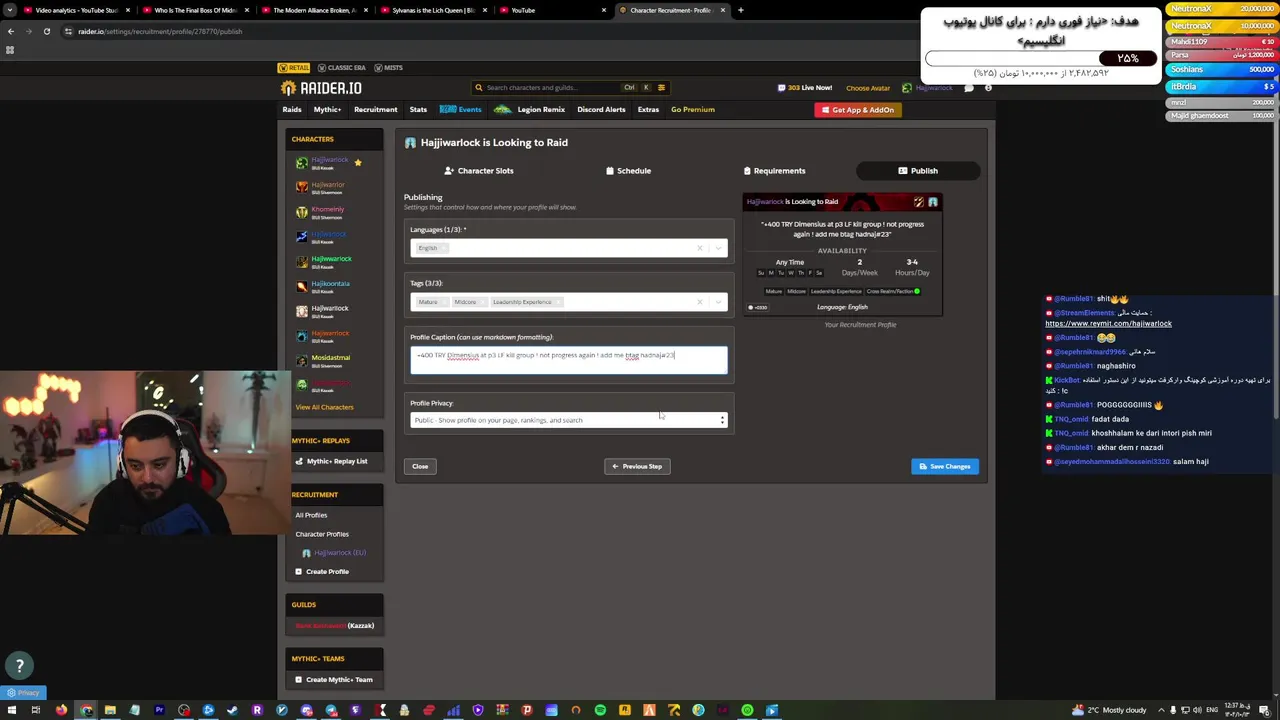
Task: Clear all selected languages
Action: 700,248
